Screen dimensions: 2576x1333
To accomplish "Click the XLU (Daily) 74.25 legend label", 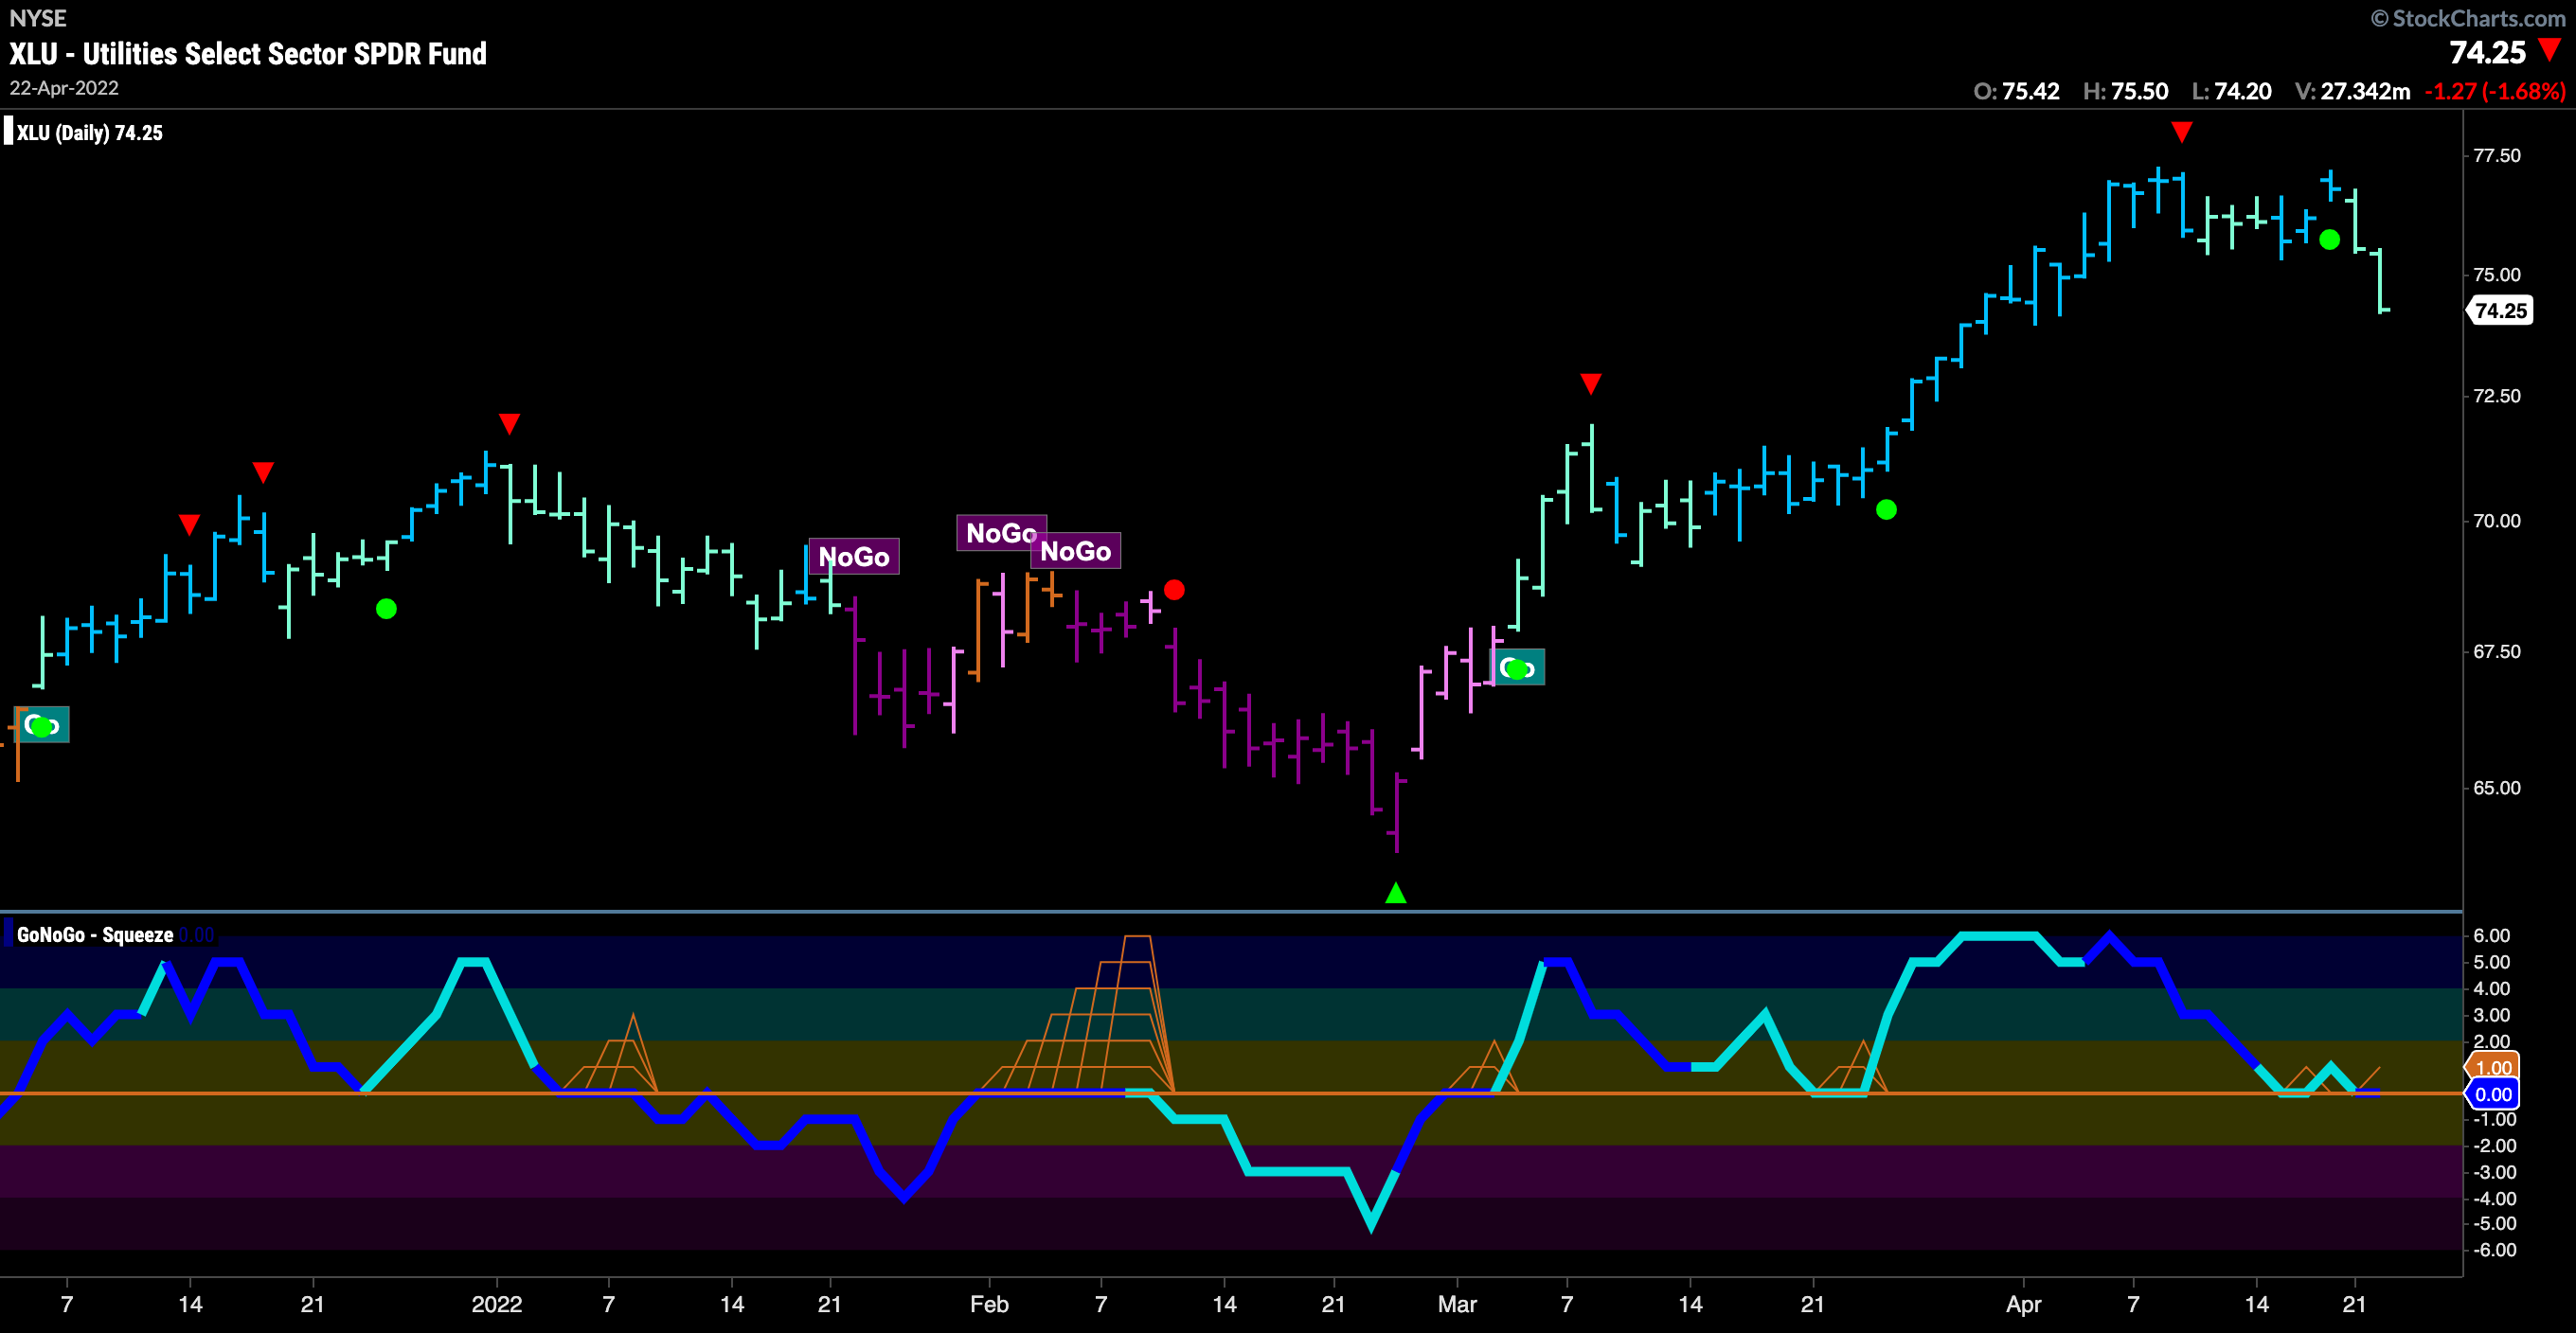I will pyautogui.click(x=89, y=133).
